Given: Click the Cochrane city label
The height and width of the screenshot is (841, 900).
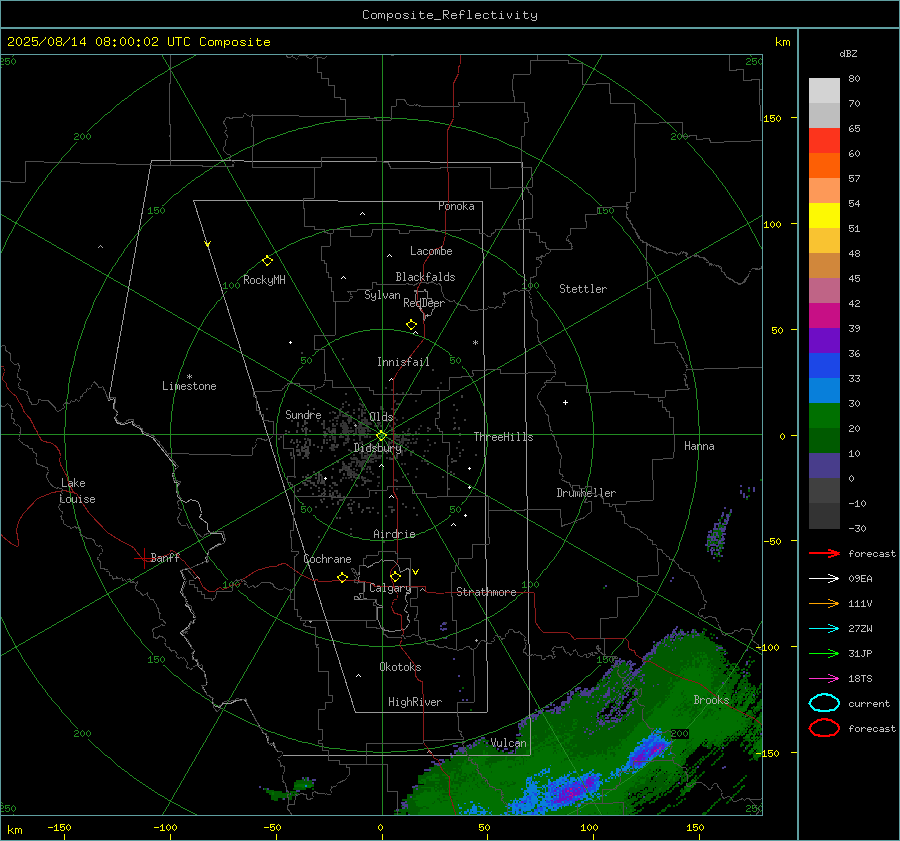Looking at the screenshot, I should click(x=327, y=559).
